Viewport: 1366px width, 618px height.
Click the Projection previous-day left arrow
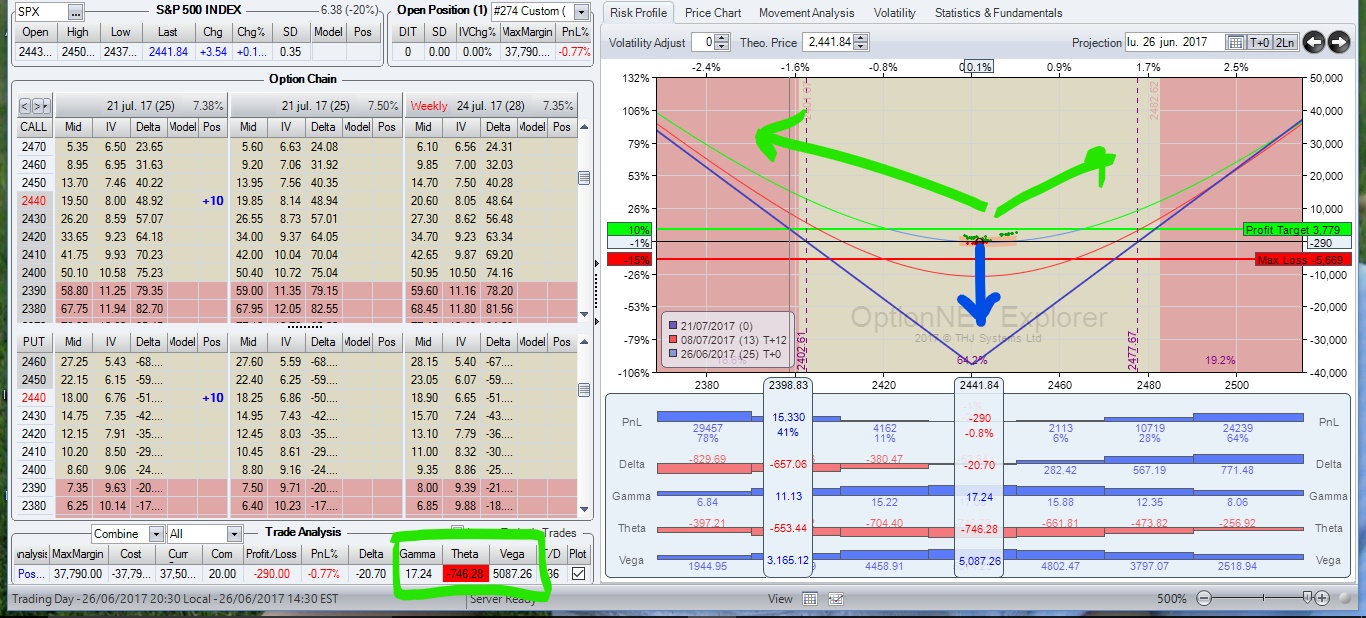point(1313,42)
